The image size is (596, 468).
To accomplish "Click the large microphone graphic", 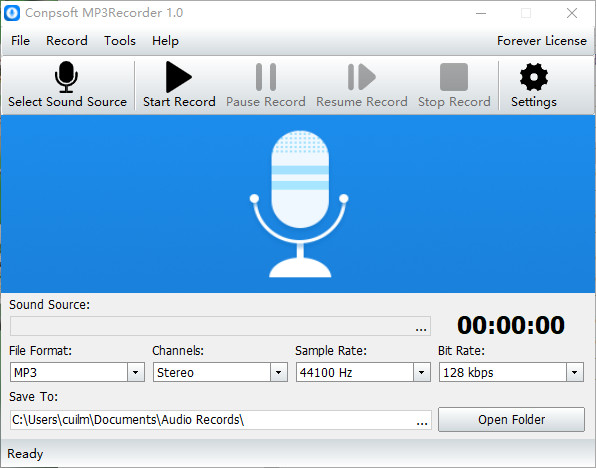I will point(299,204).
